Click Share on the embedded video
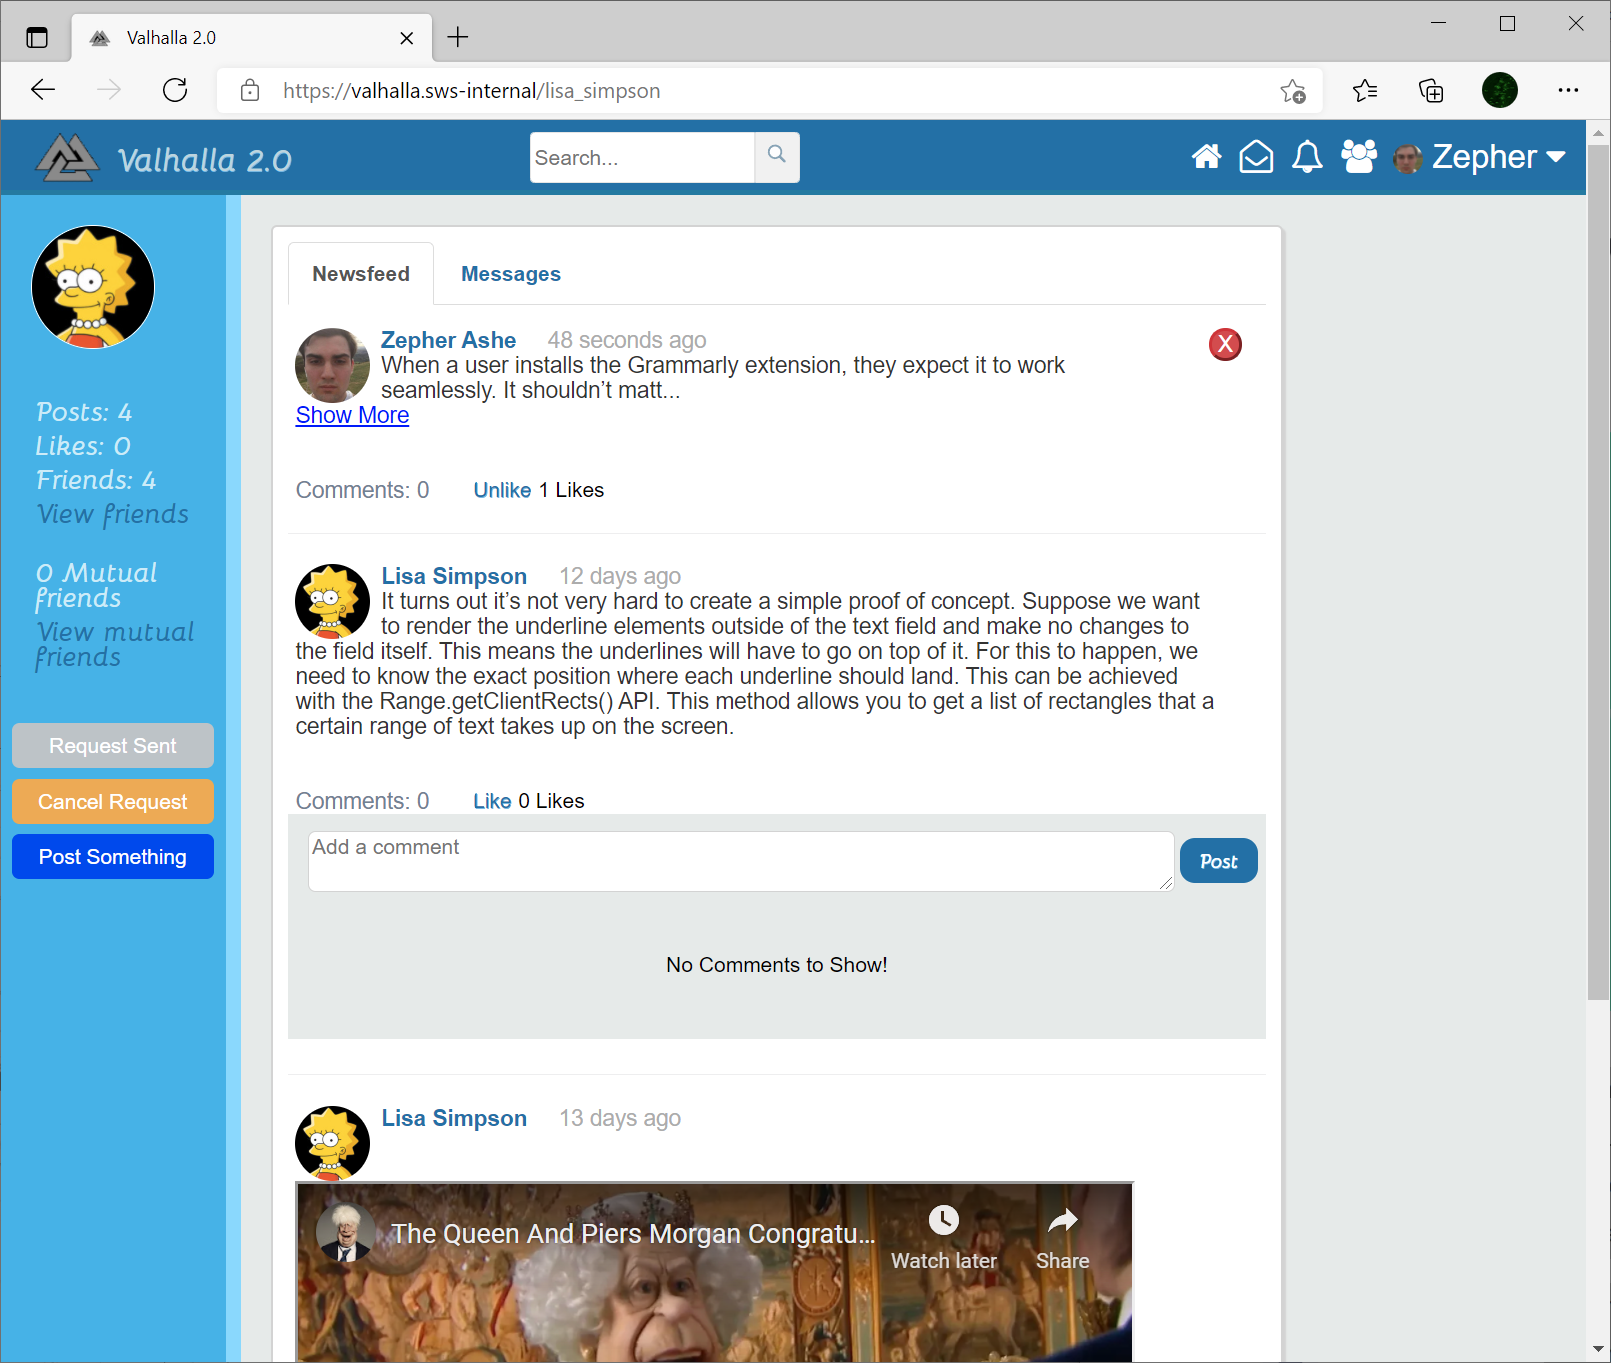The image size is (1611, 1363). coord(1062,1237)
